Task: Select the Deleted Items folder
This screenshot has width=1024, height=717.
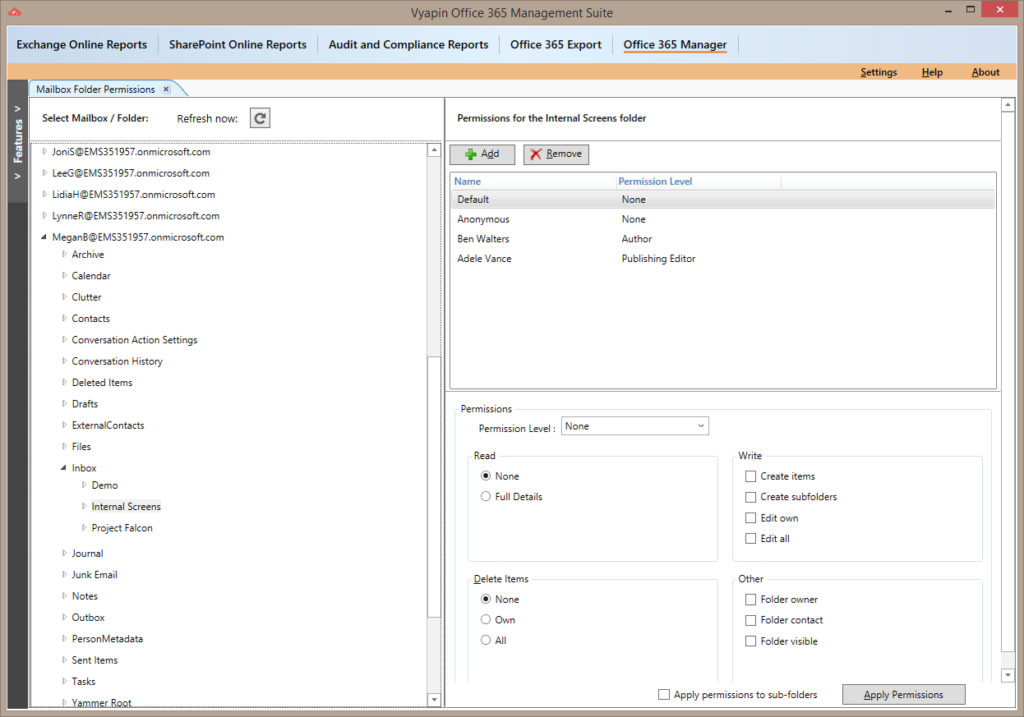Action: pos(102,383)
